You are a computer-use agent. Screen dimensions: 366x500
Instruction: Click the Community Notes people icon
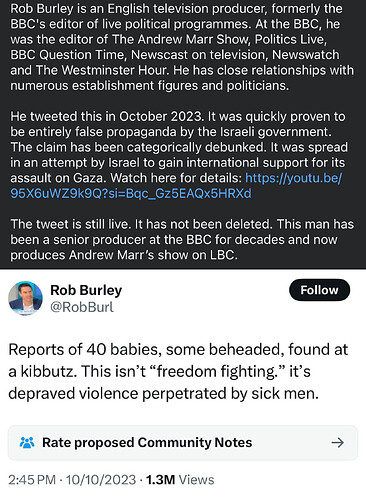[x=27, y=443]
